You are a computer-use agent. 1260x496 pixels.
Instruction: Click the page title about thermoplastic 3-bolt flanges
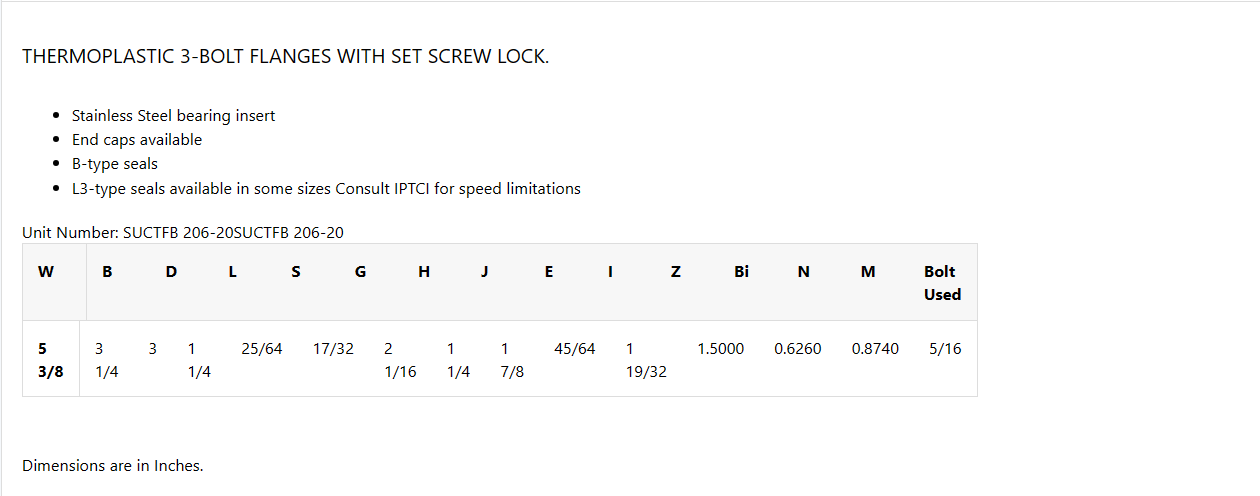pos(285,56)
